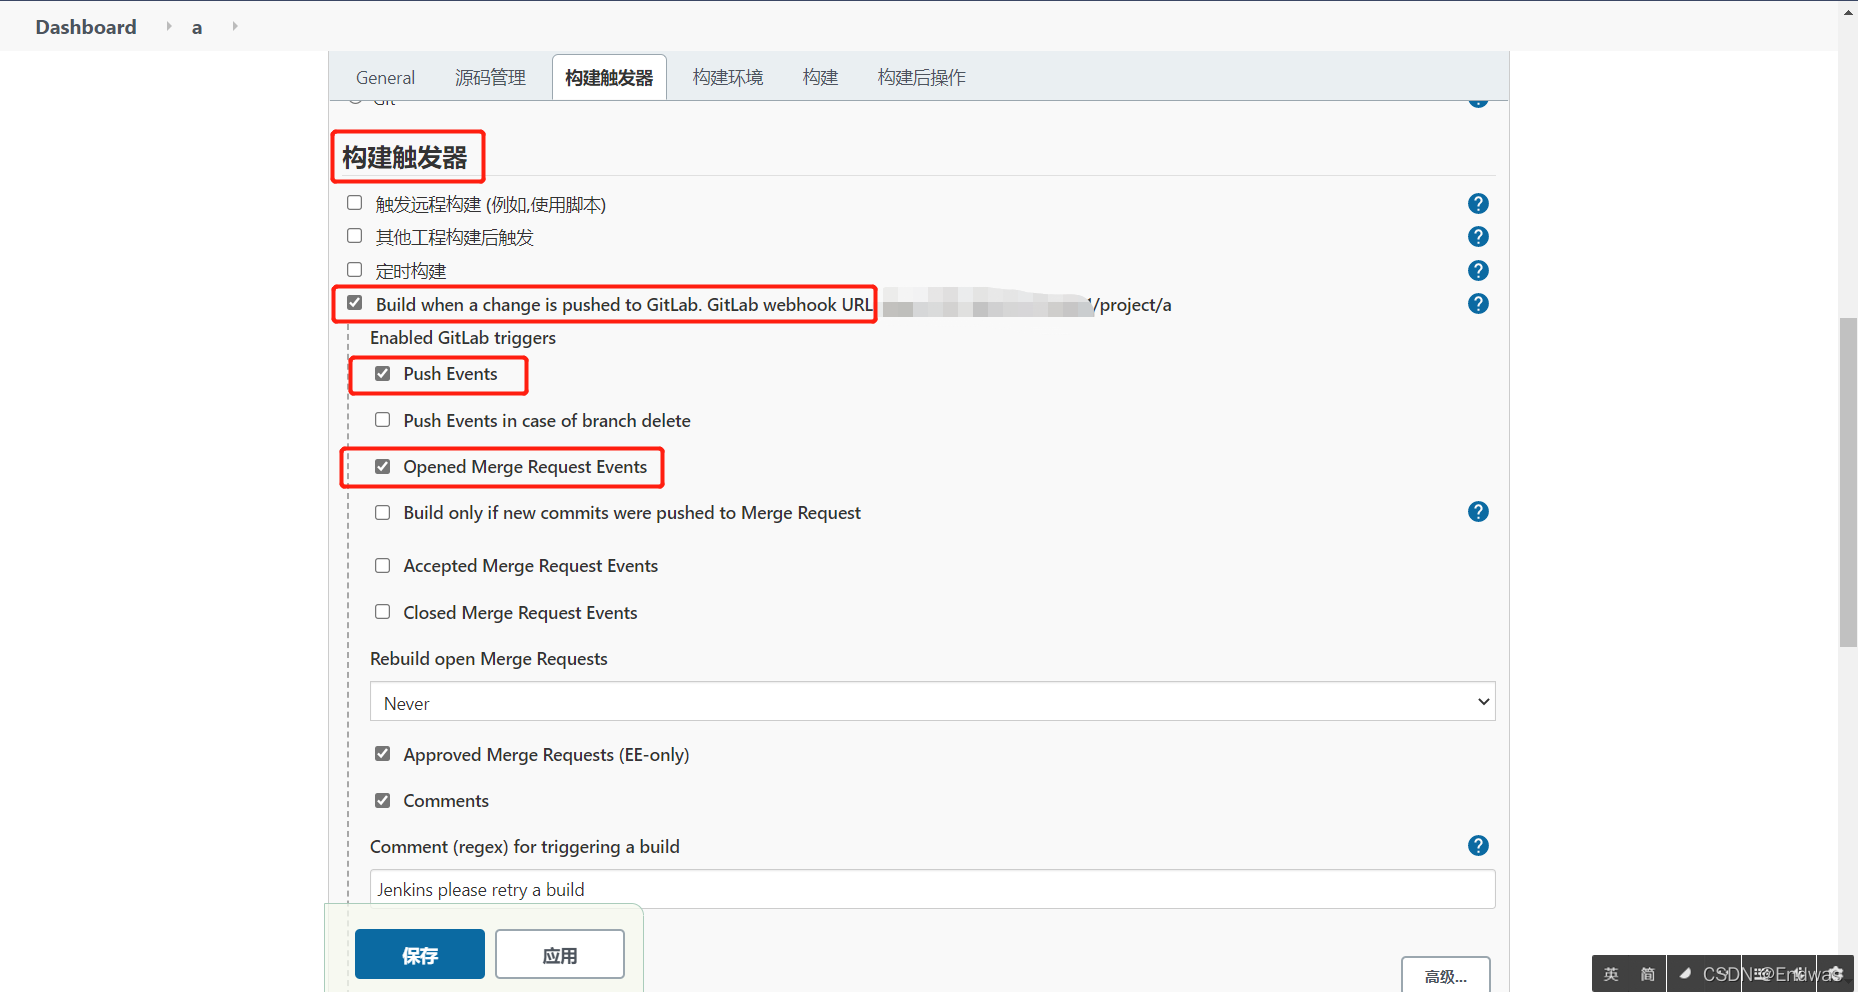Toggle Approved Merge Requests (EE-only) checkbox

(383, 754)
